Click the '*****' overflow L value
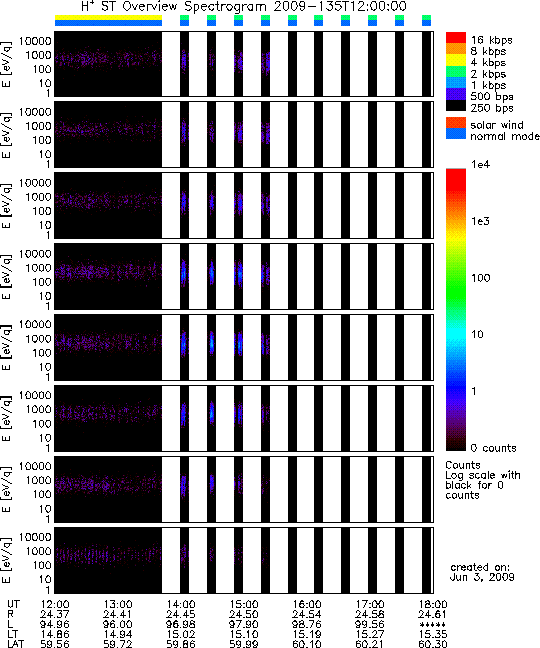 (433, 625)
